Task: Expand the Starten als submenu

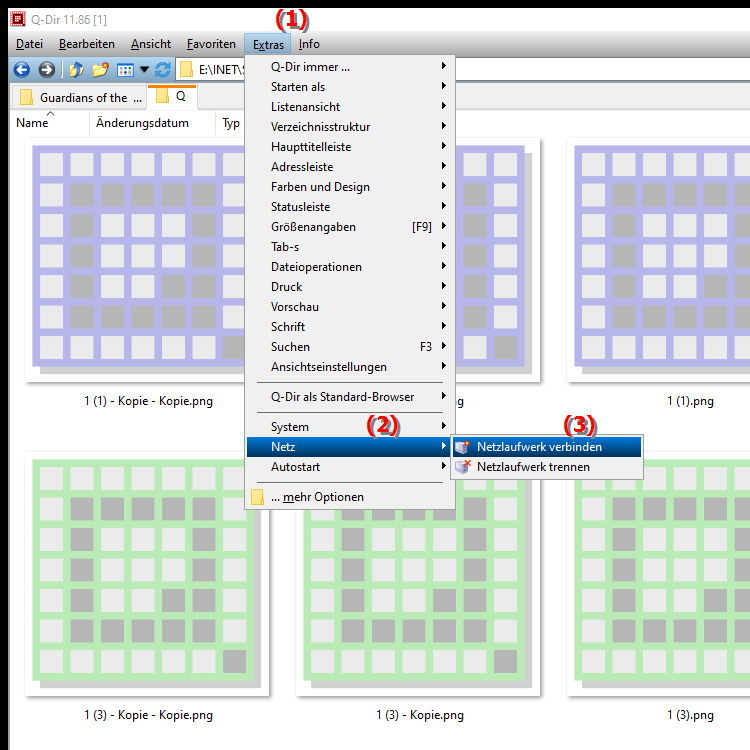Action: pyautogui.click(x=350, y=87)
